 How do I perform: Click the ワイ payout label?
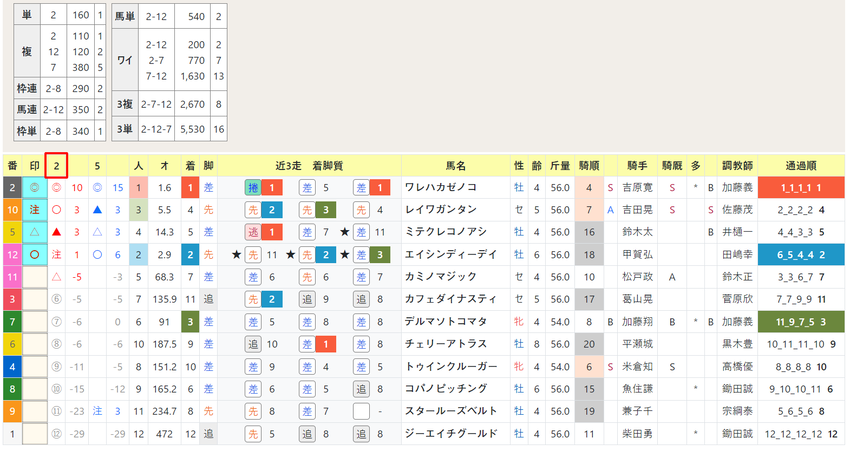click(x=125, y=60)
